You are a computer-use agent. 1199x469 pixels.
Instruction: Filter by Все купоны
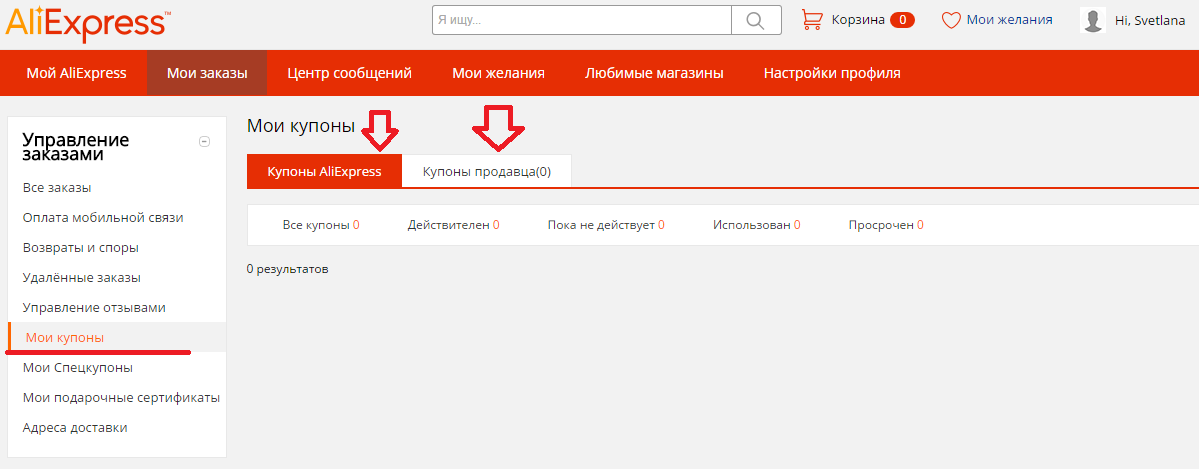tap(321, 225)
